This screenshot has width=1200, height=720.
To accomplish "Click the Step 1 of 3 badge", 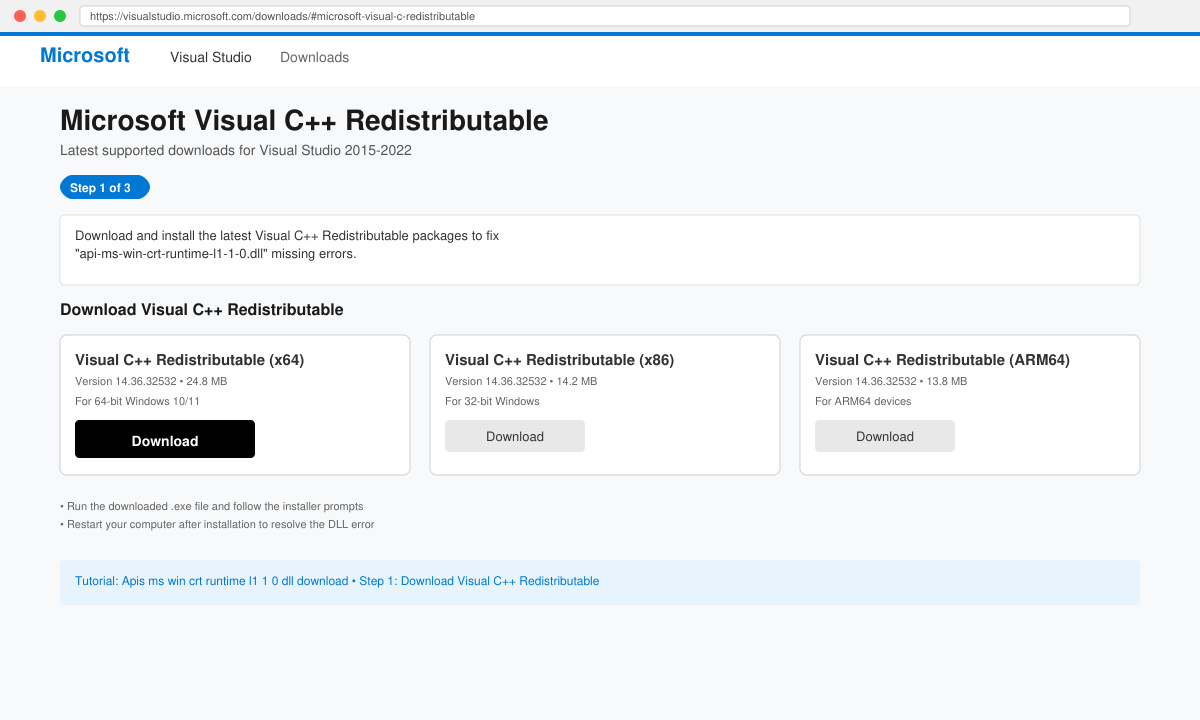I will (105, 187).
